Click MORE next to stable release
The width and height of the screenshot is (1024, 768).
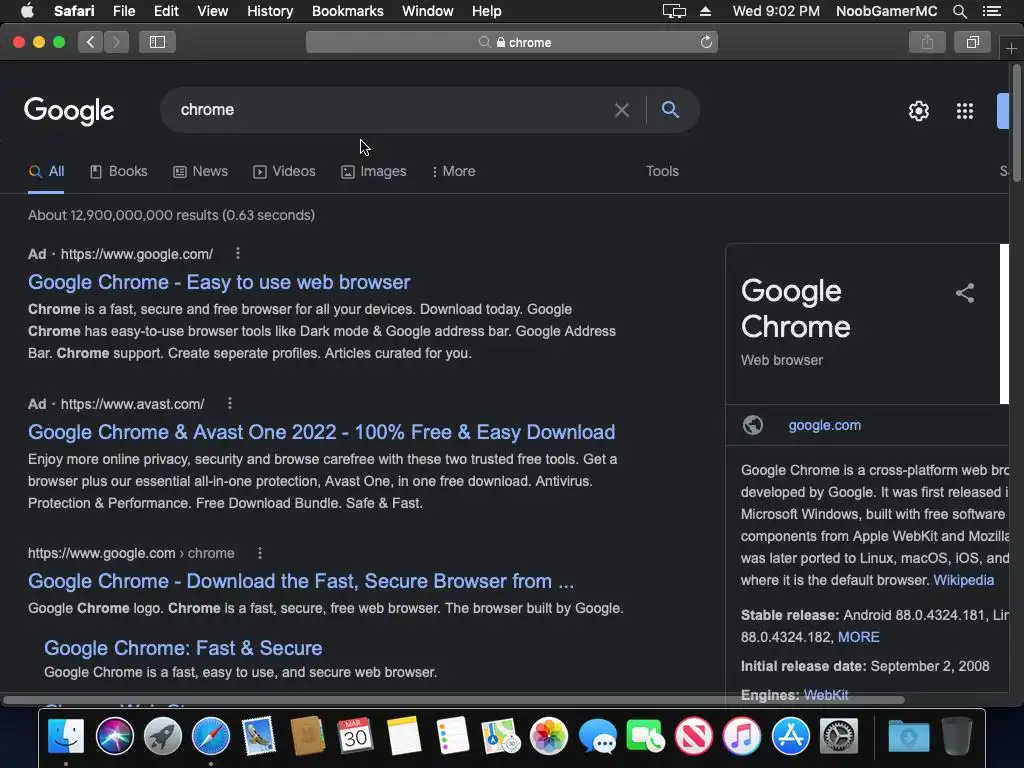click(x=858, y=637)
